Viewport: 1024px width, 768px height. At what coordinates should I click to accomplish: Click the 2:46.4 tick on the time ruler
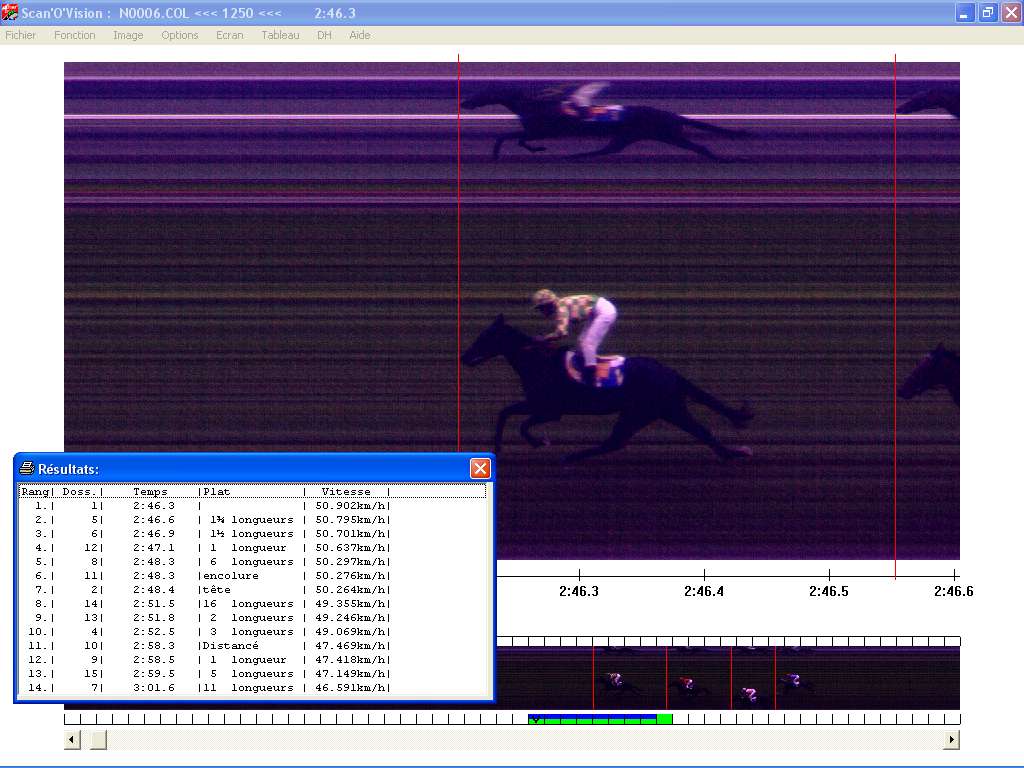click(704, 575)
